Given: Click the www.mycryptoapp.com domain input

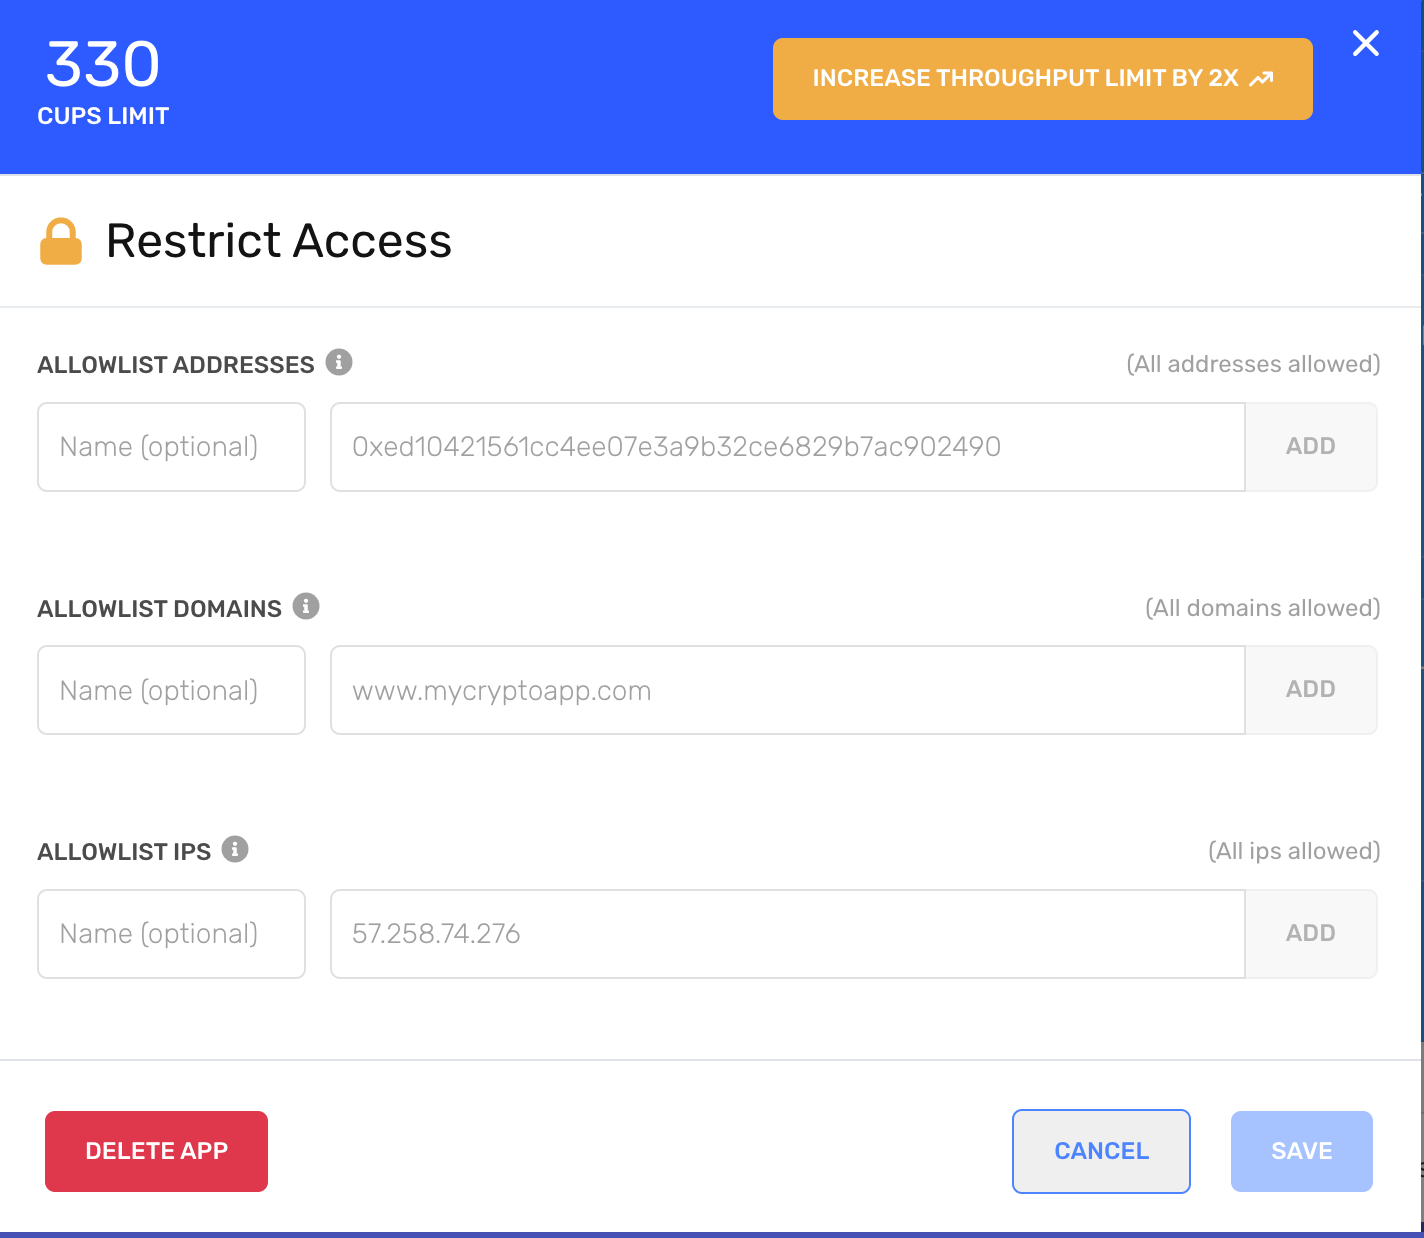Looking at the screenshot, I should click(x=787, y=690).
